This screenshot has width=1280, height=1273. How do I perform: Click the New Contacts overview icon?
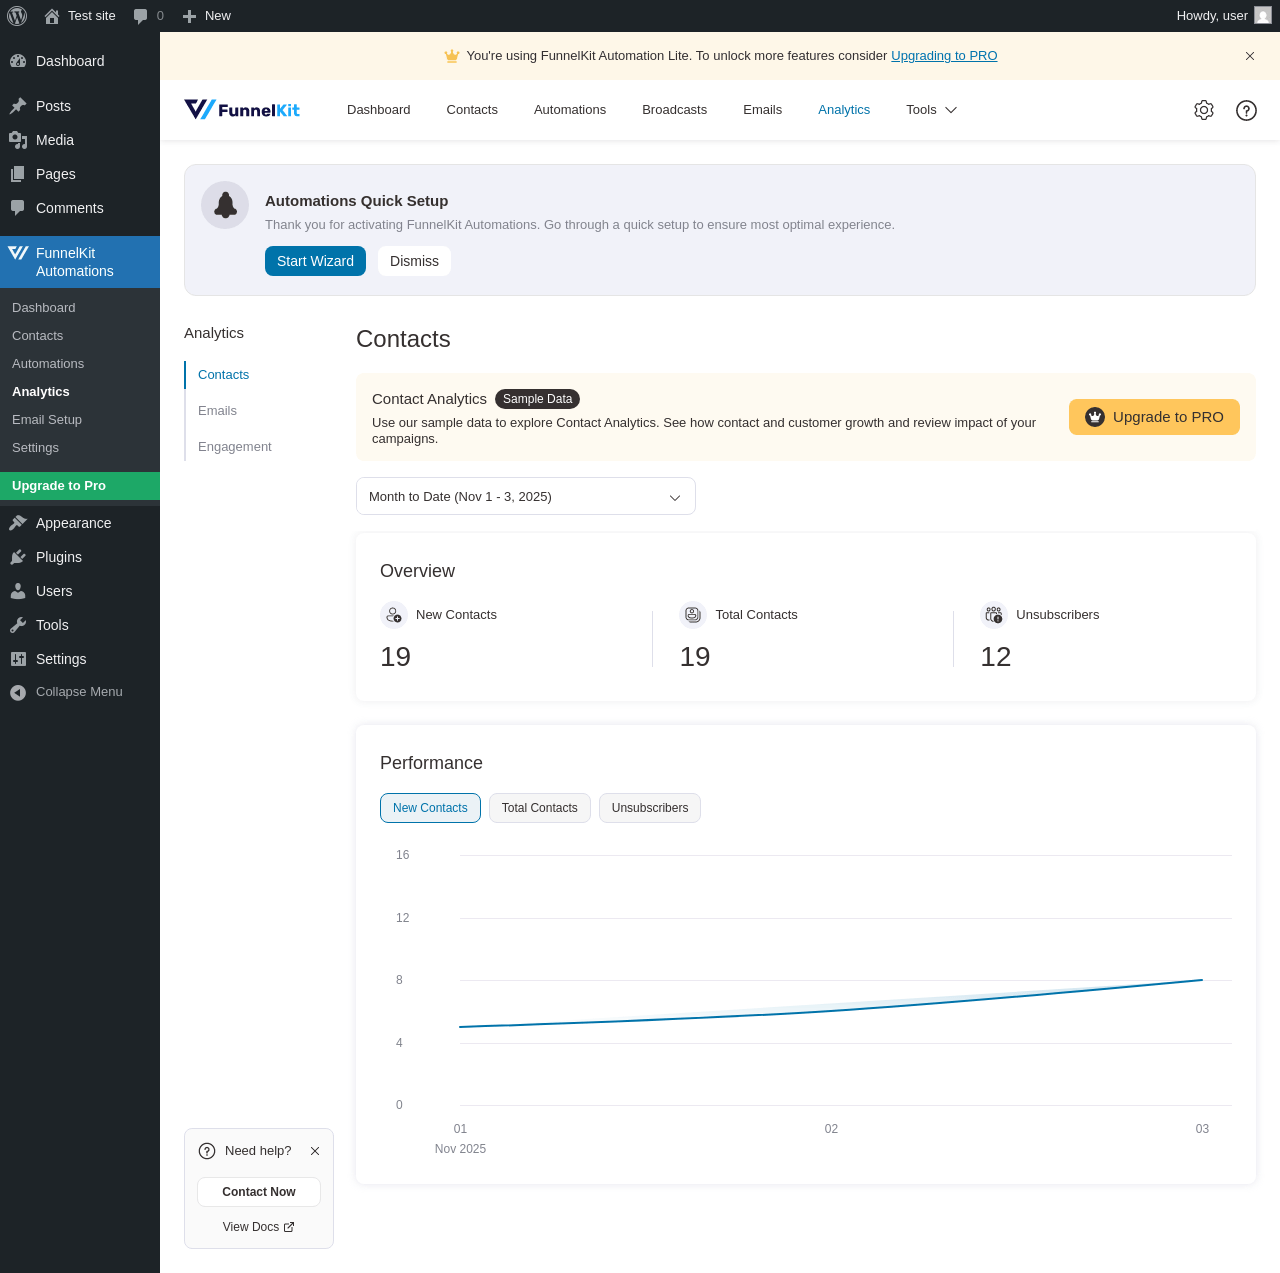coord(394,615)
